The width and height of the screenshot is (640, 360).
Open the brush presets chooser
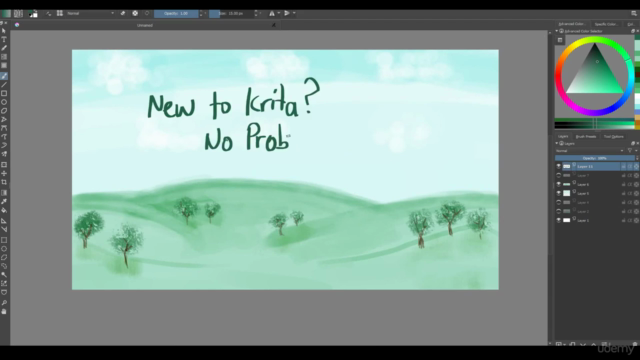(60, 13)
